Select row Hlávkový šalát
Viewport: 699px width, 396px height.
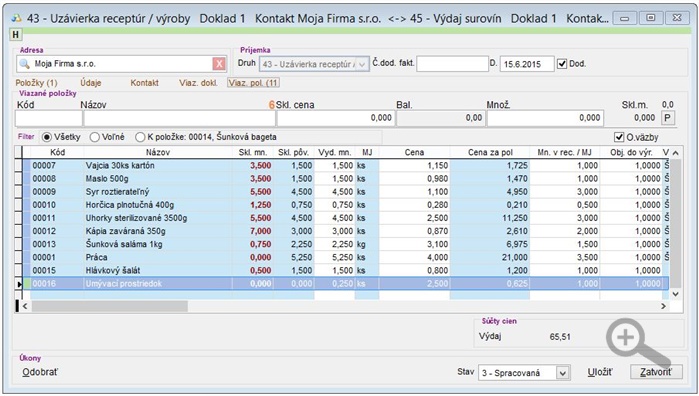click(345, 271)
